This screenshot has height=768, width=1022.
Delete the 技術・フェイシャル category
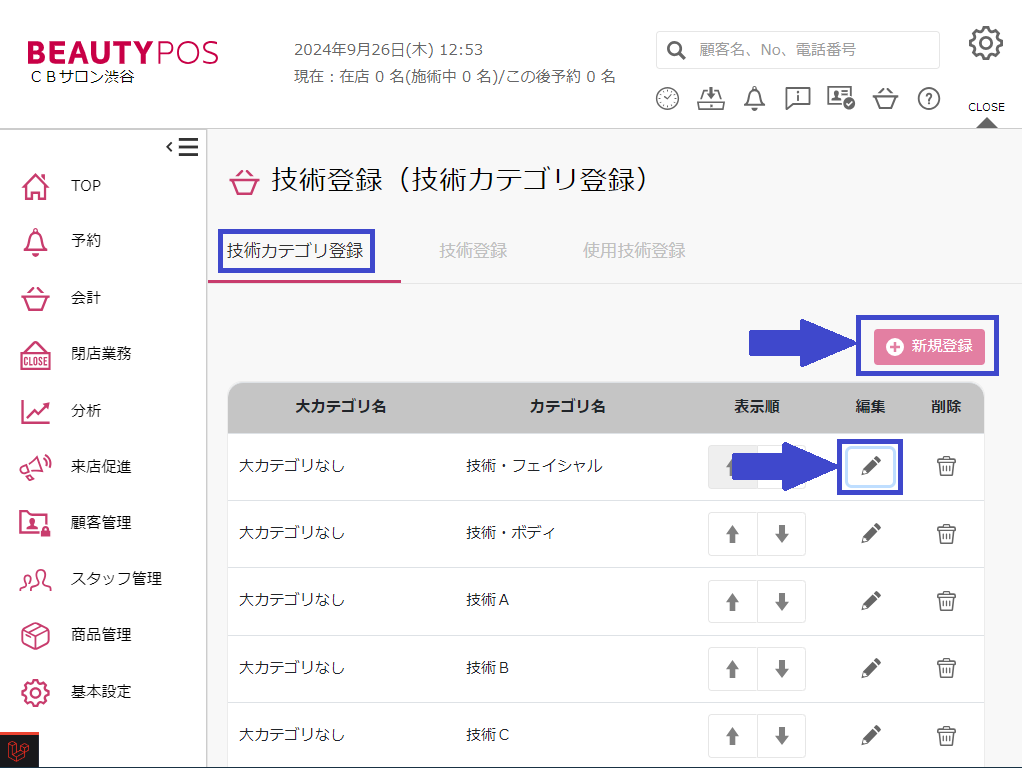click(x=946, y=466)
